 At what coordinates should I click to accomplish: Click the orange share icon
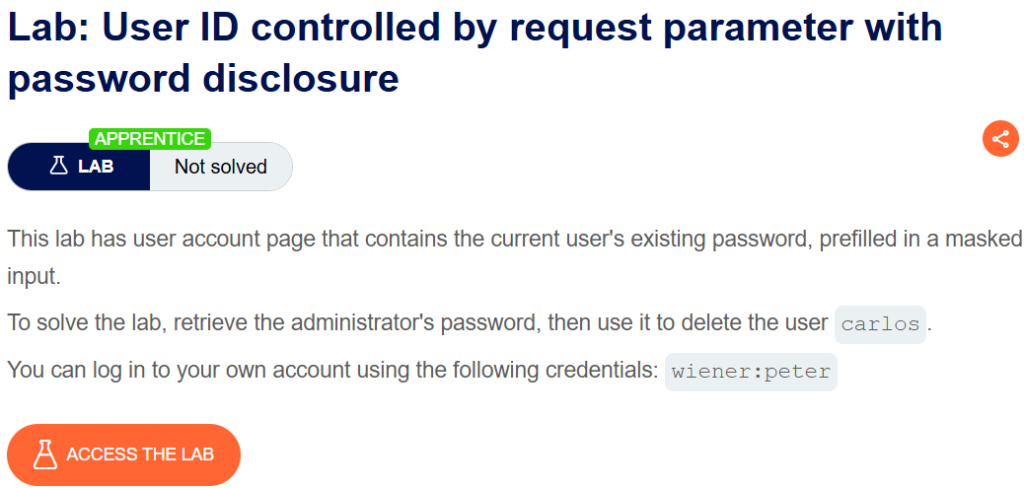tap(1000, 138)
